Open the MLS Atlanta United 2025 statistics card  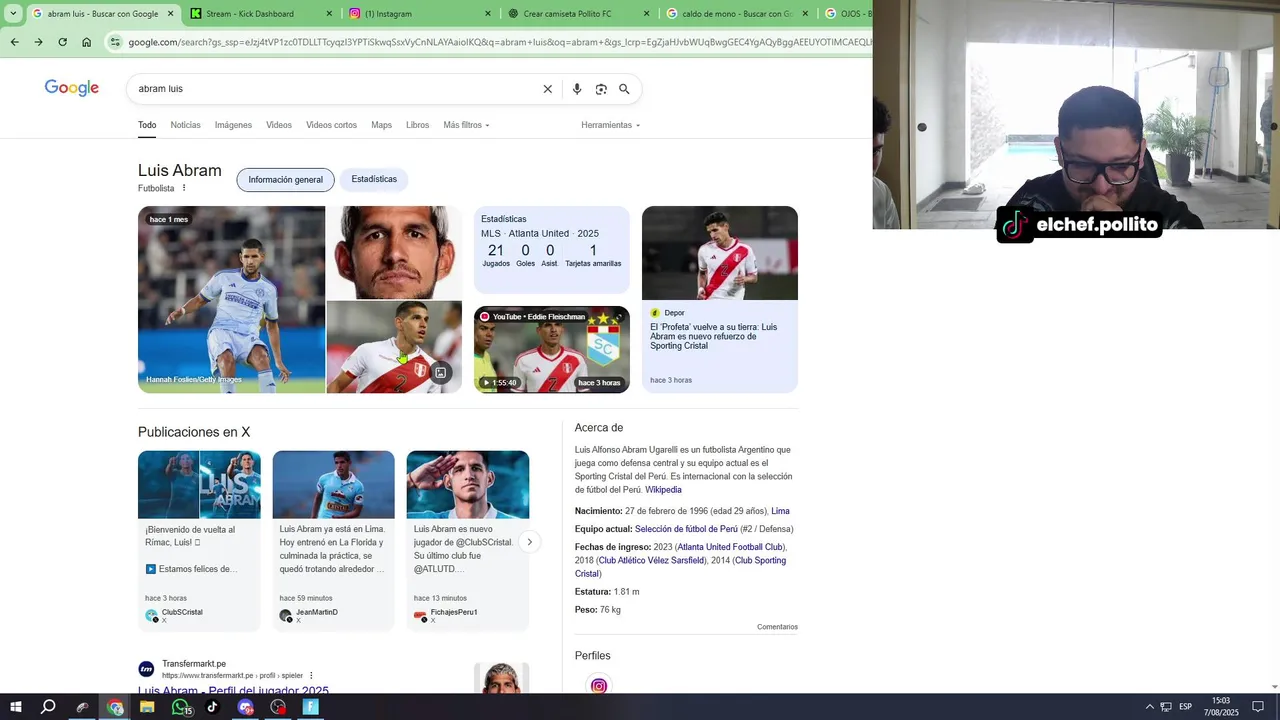click(551, 250)
